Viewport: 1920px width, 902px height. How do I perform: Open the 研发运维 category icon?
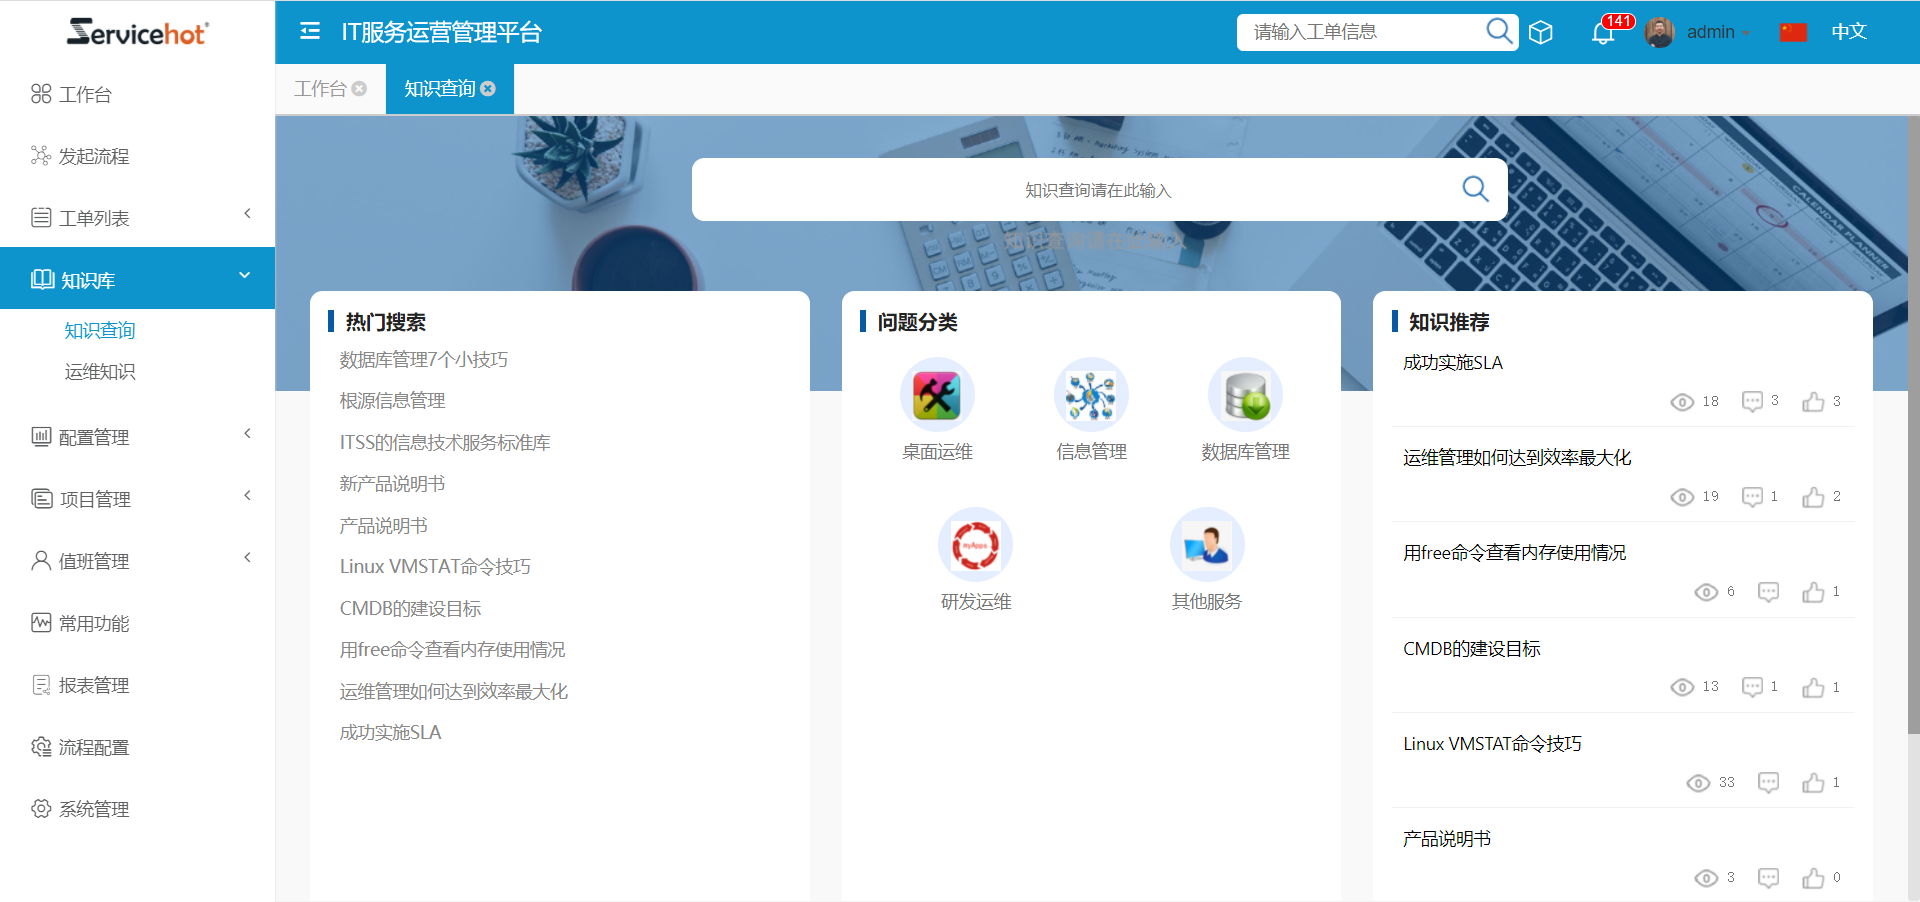[x=975, y=545]
